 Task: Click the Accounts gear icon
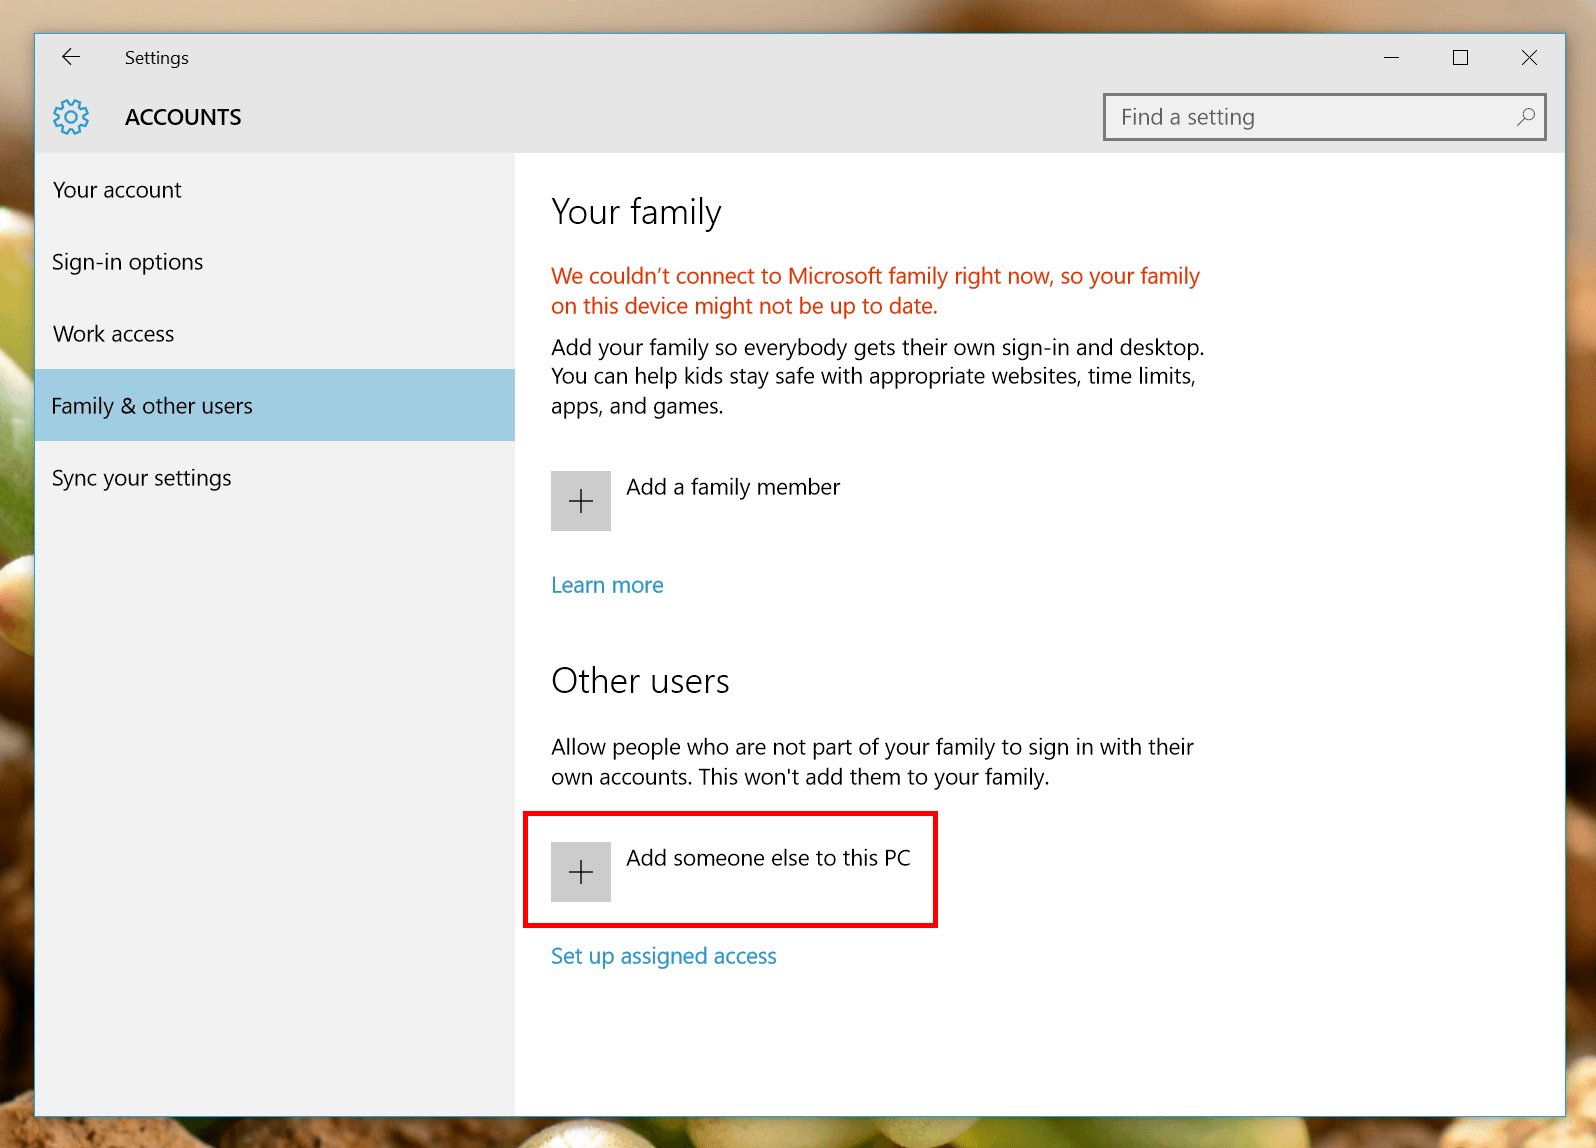71,117
